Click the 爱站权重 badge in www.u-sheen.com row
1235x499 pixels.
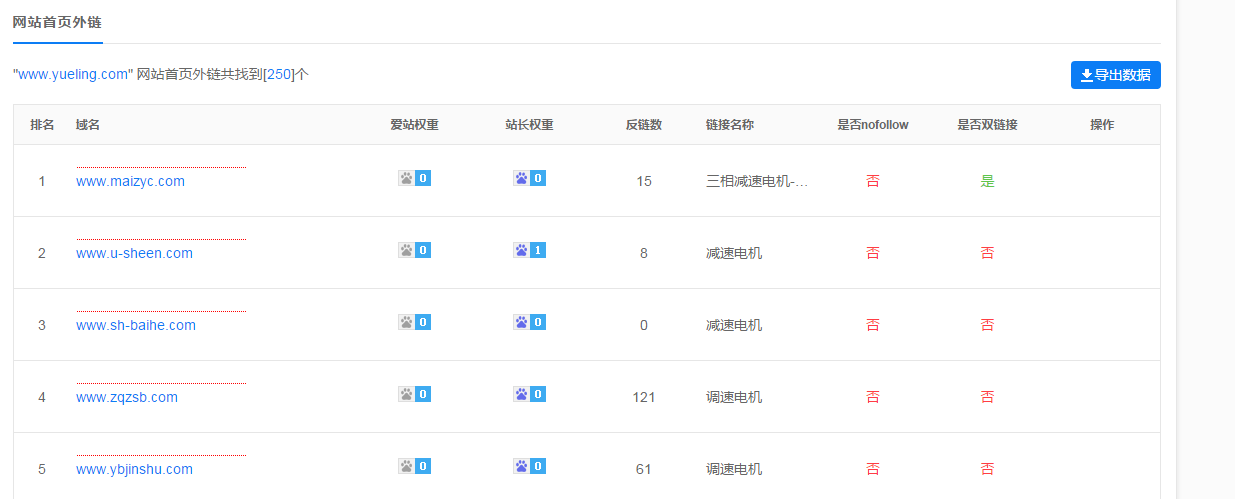tap(414, 250)
